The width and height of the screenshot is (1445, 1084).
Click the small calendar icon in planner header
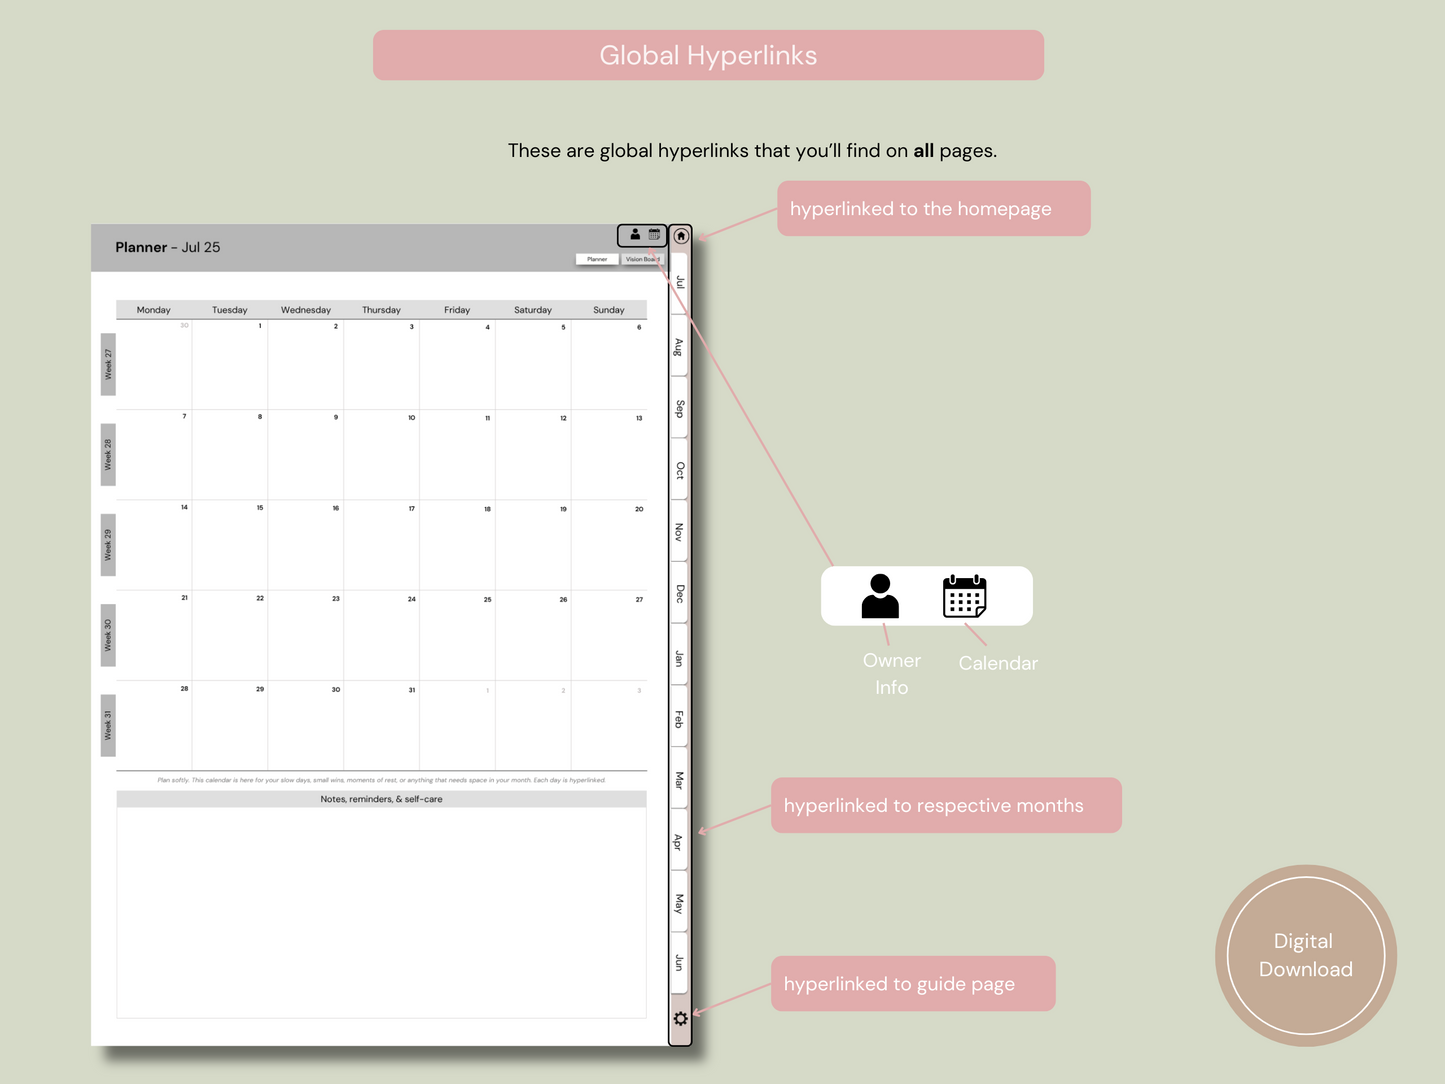point(654,235)
